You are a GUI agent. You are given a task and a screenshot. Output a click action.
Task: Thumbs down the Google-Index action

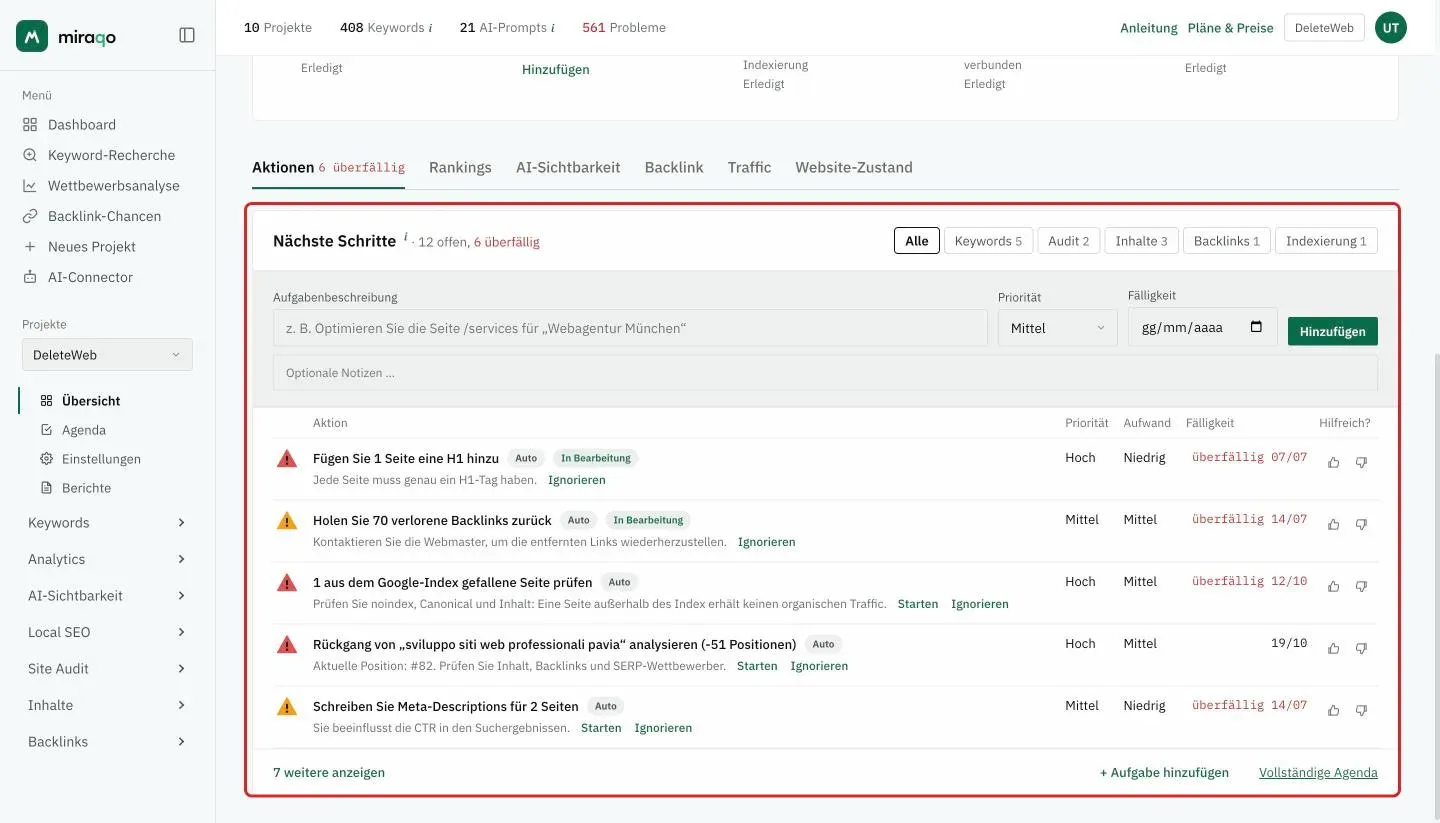click(1361, 587)
